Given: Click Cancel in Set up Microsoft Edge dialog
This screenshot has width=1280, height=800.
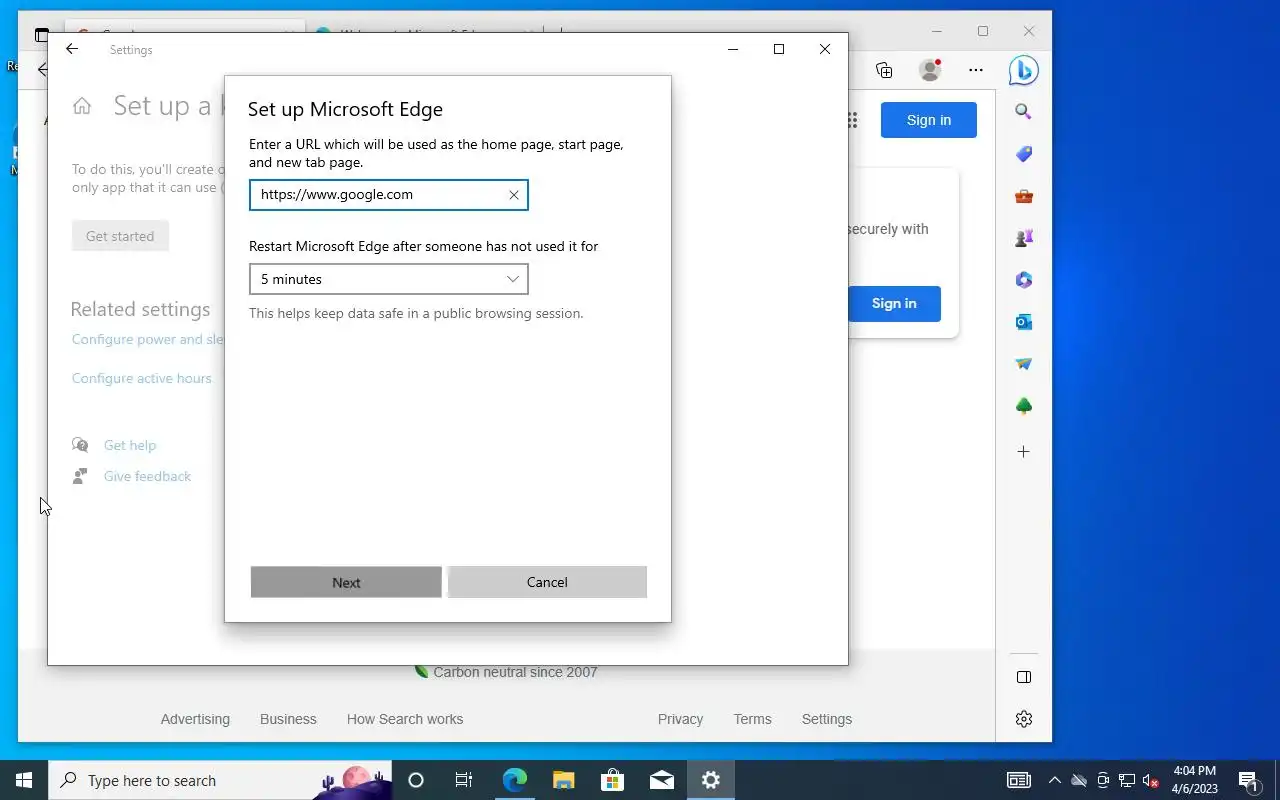Looking at the screenshot, I should click(x=547, y=582).
